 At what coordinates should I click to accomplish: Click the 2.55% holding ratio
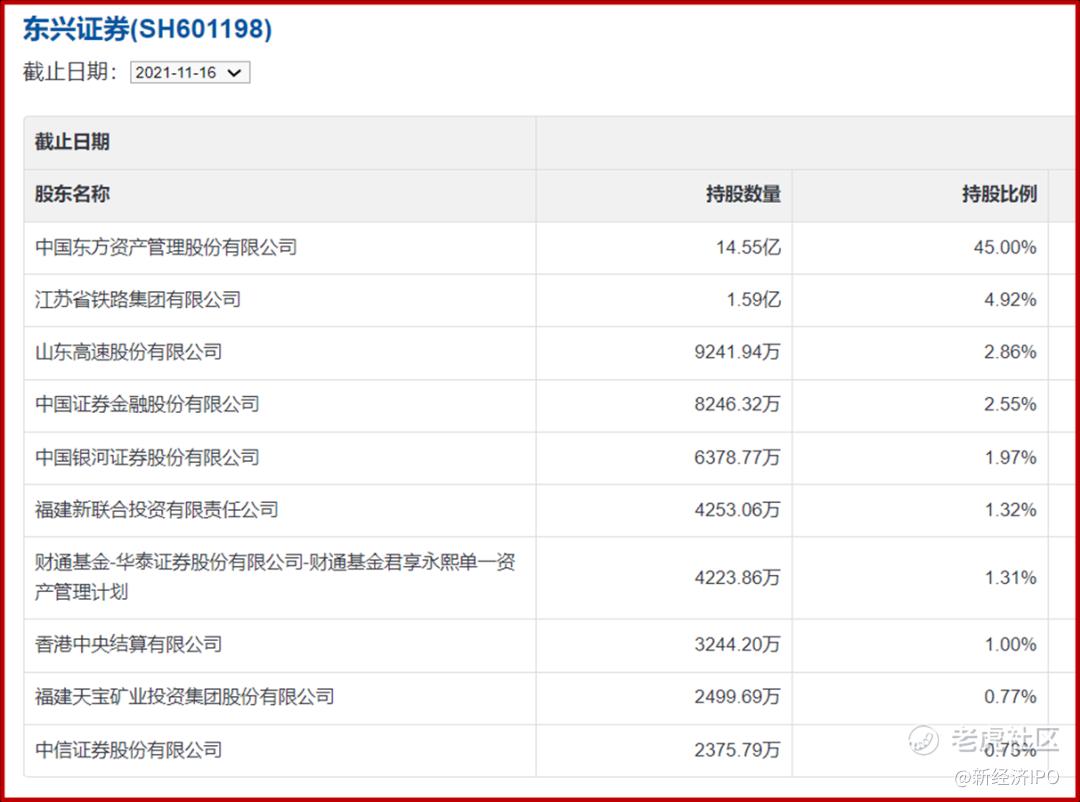(1010, 404)
